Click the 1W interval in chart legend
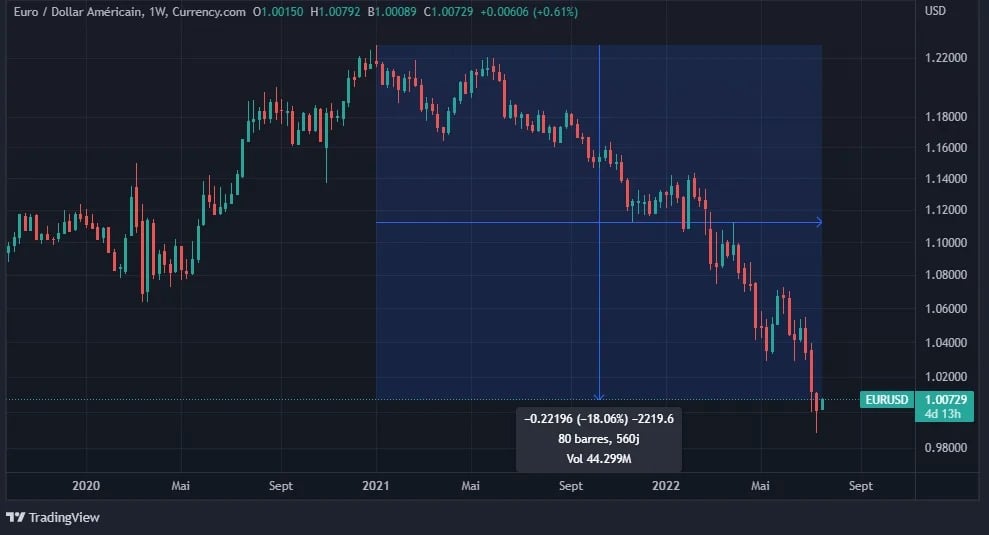Screen dimensions: 989x535 coord(156,11)
